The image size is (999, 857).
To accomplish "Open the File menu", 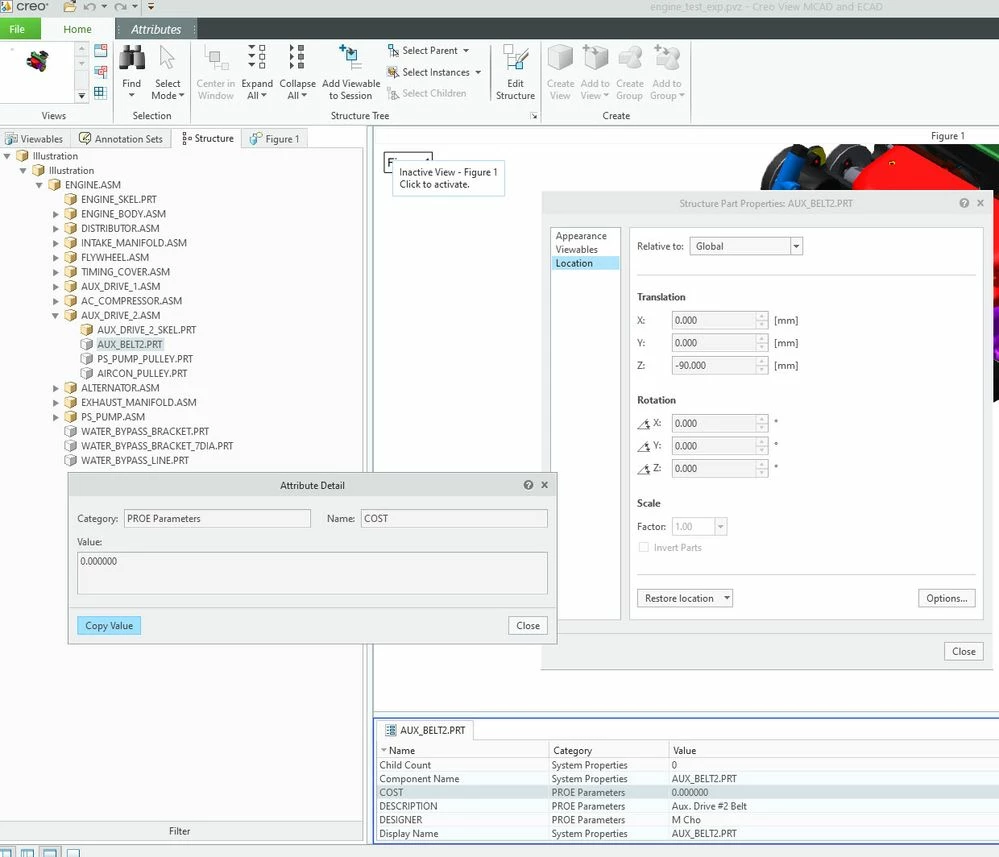I will [x=17, y=29].
